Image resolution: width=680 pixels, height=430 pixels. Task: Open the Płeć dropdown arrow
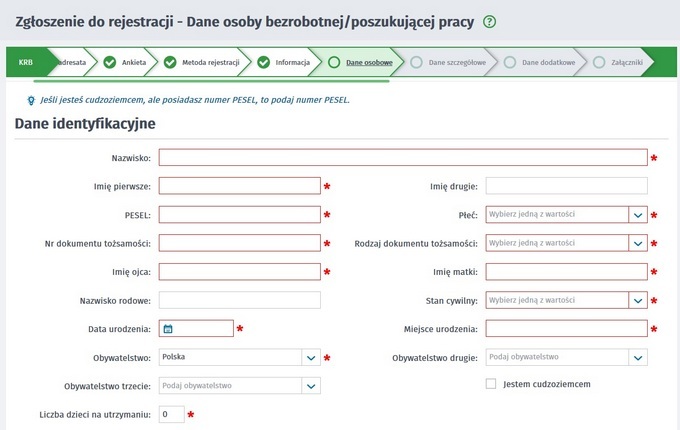(x=638, y=215)
